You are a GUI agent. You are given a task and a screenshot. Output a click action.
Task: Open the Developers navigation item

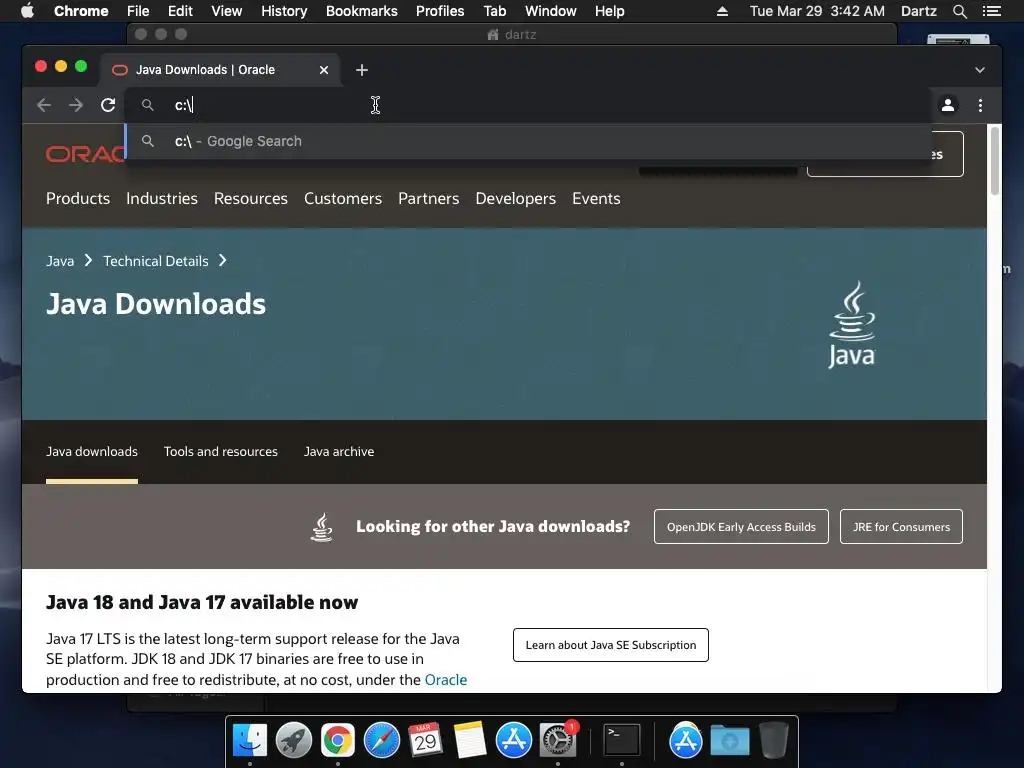point(515,199)
